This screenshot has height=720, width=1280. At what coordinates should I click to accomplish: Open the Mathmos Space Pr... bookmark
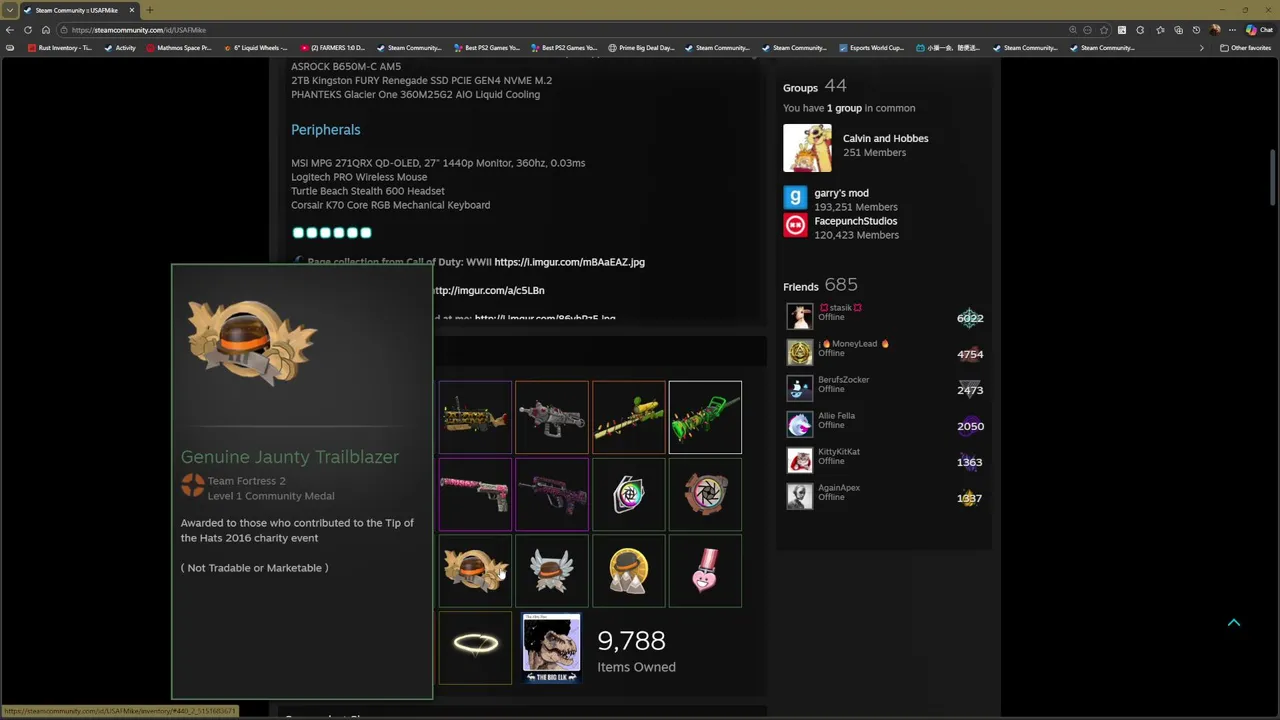[x=180, y=48]
